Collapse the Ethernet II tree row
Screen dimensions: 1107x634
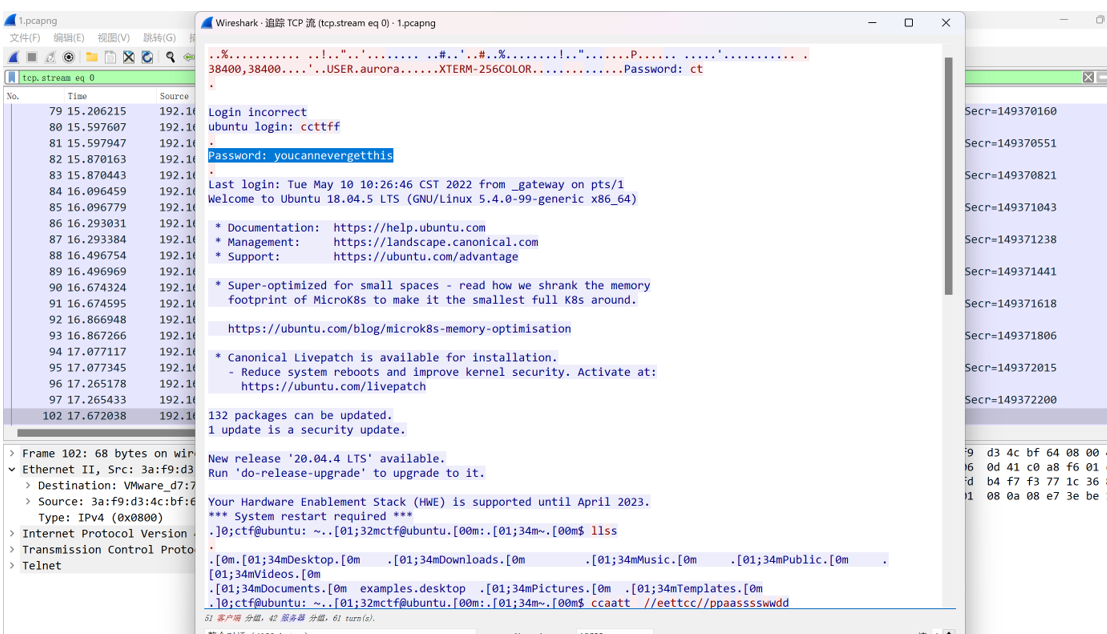[12, 469]
